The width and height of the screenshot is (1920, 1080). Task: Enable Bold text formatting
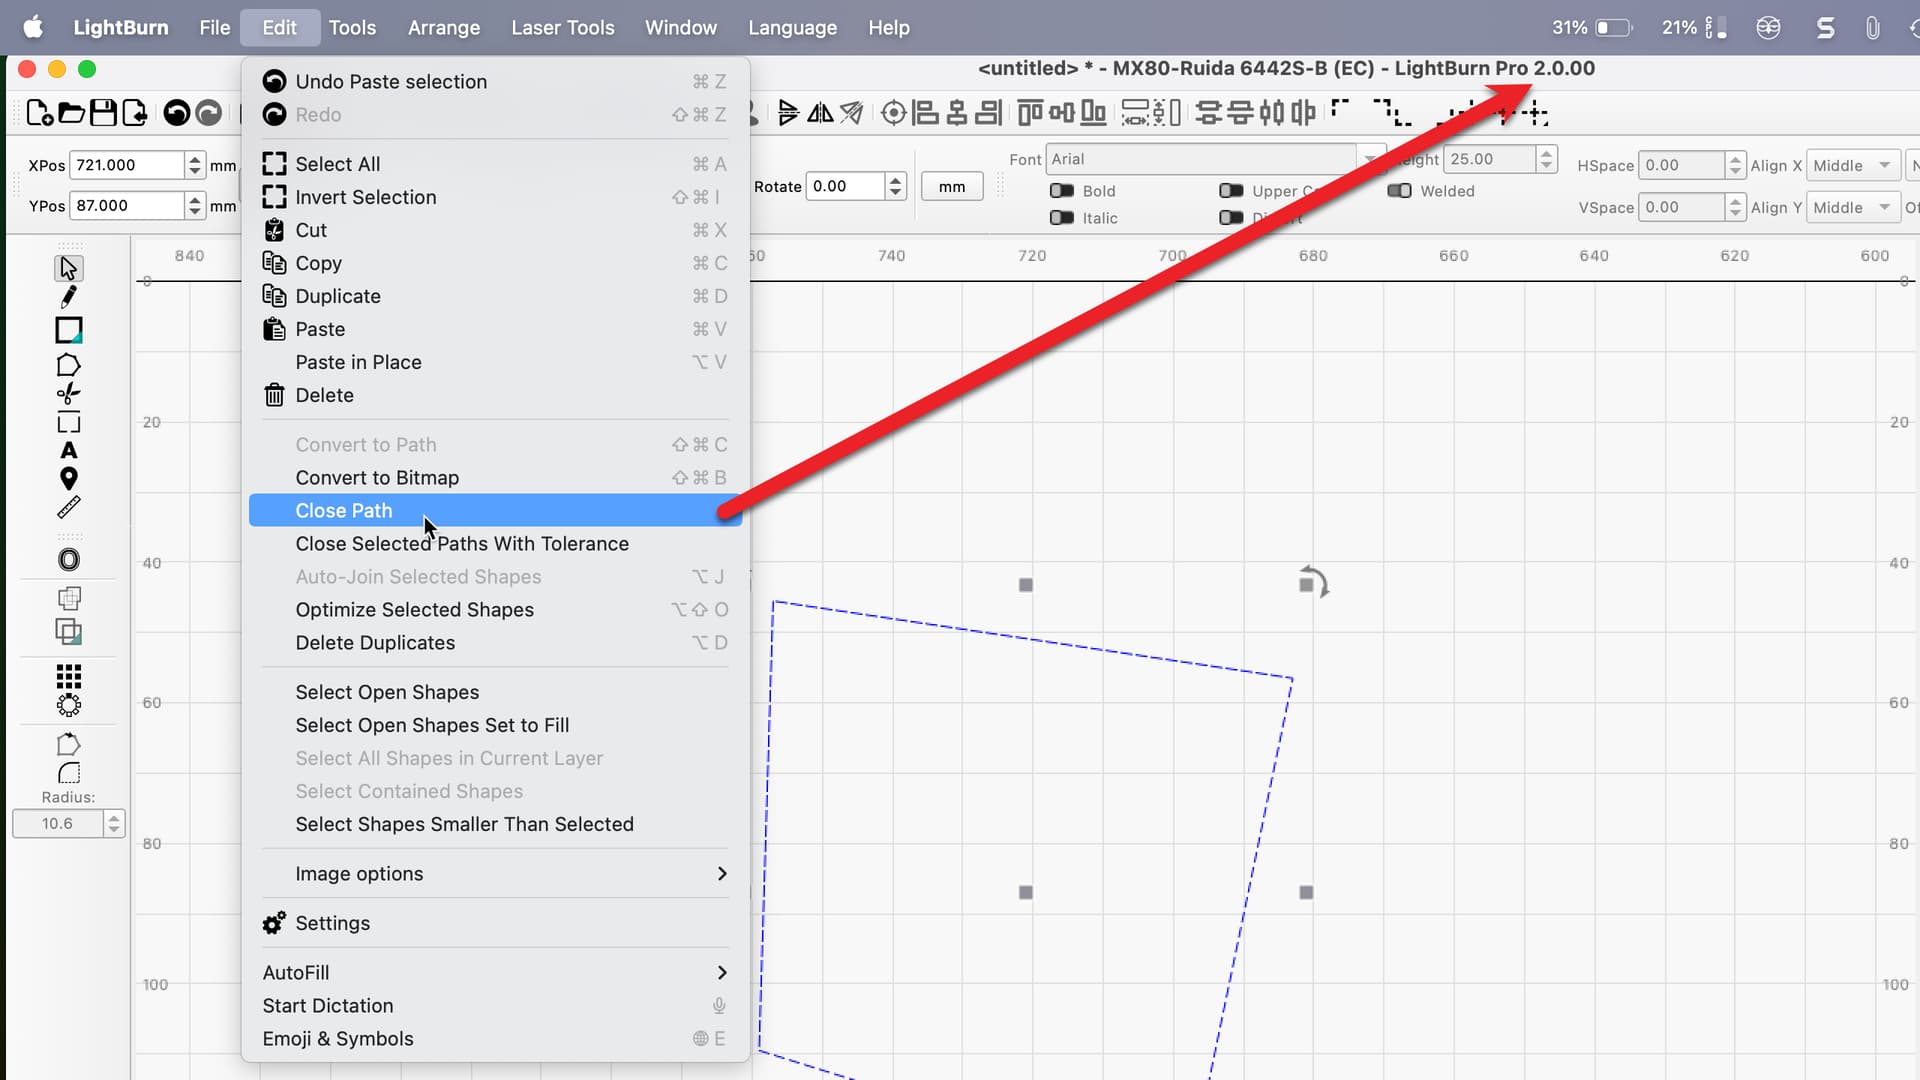pyautogui.click(x=1062, y=190)
